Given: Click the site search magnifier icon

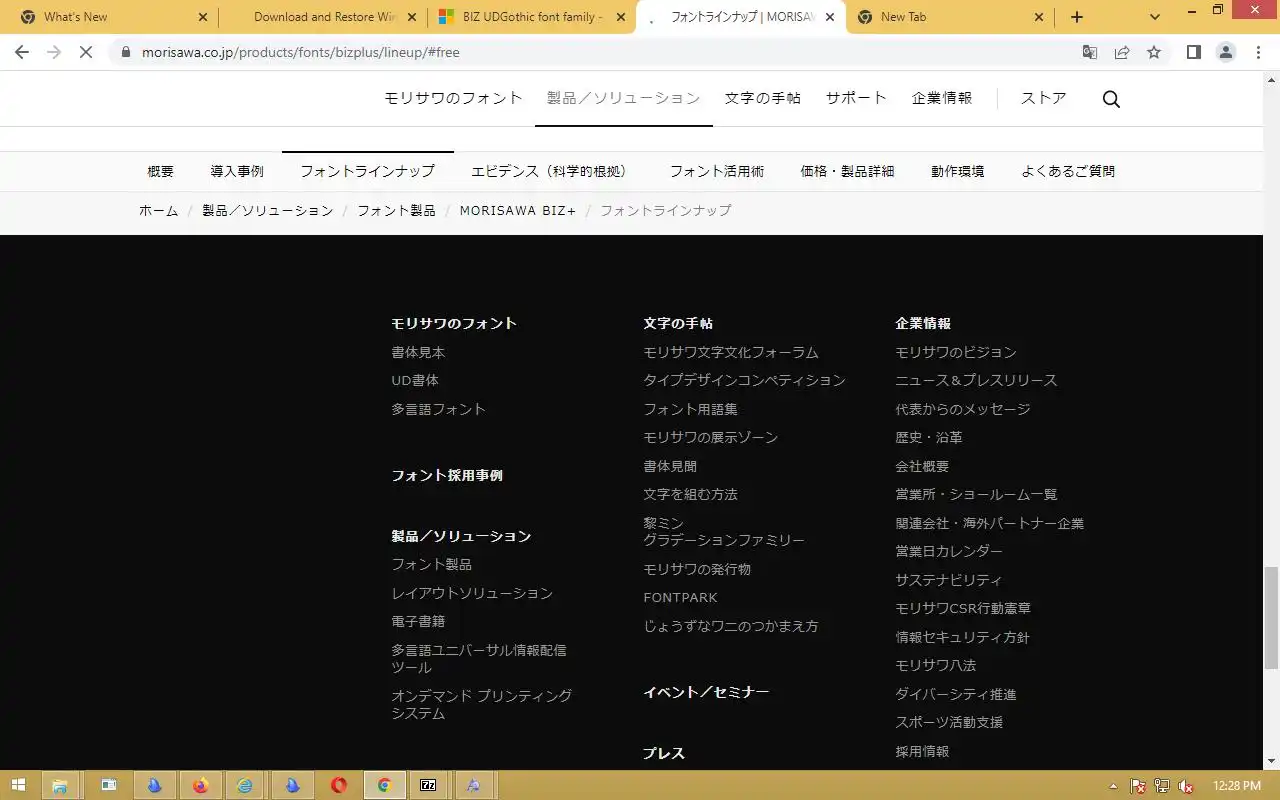Looking at the screenshot, I should coord(1111,99).
